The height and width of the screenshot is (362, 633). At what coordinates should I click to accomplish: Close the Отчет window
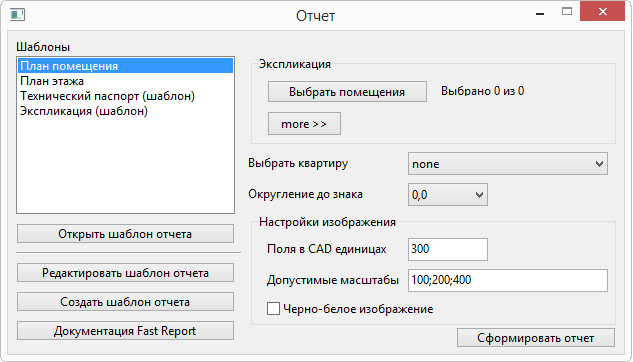pyautogui.click(x=602, y=11)
